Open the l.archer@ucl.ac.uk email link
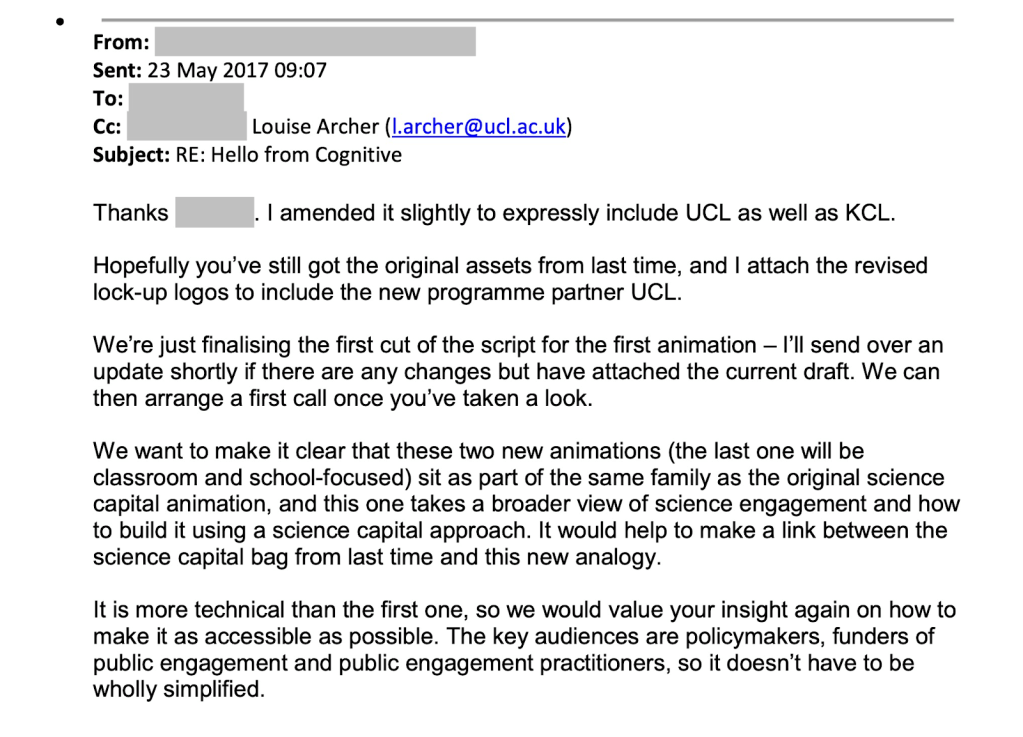 coord(478,127)
